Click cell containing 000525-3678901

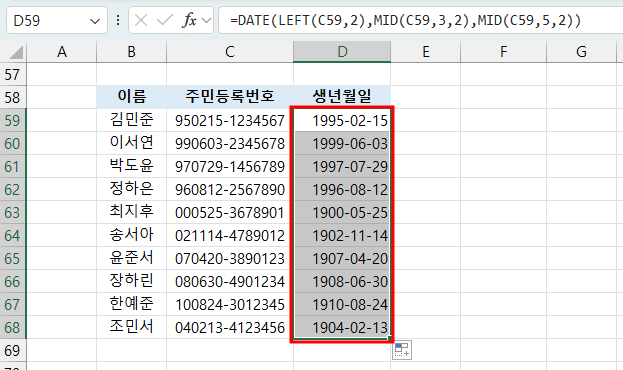tap(230, 212)
